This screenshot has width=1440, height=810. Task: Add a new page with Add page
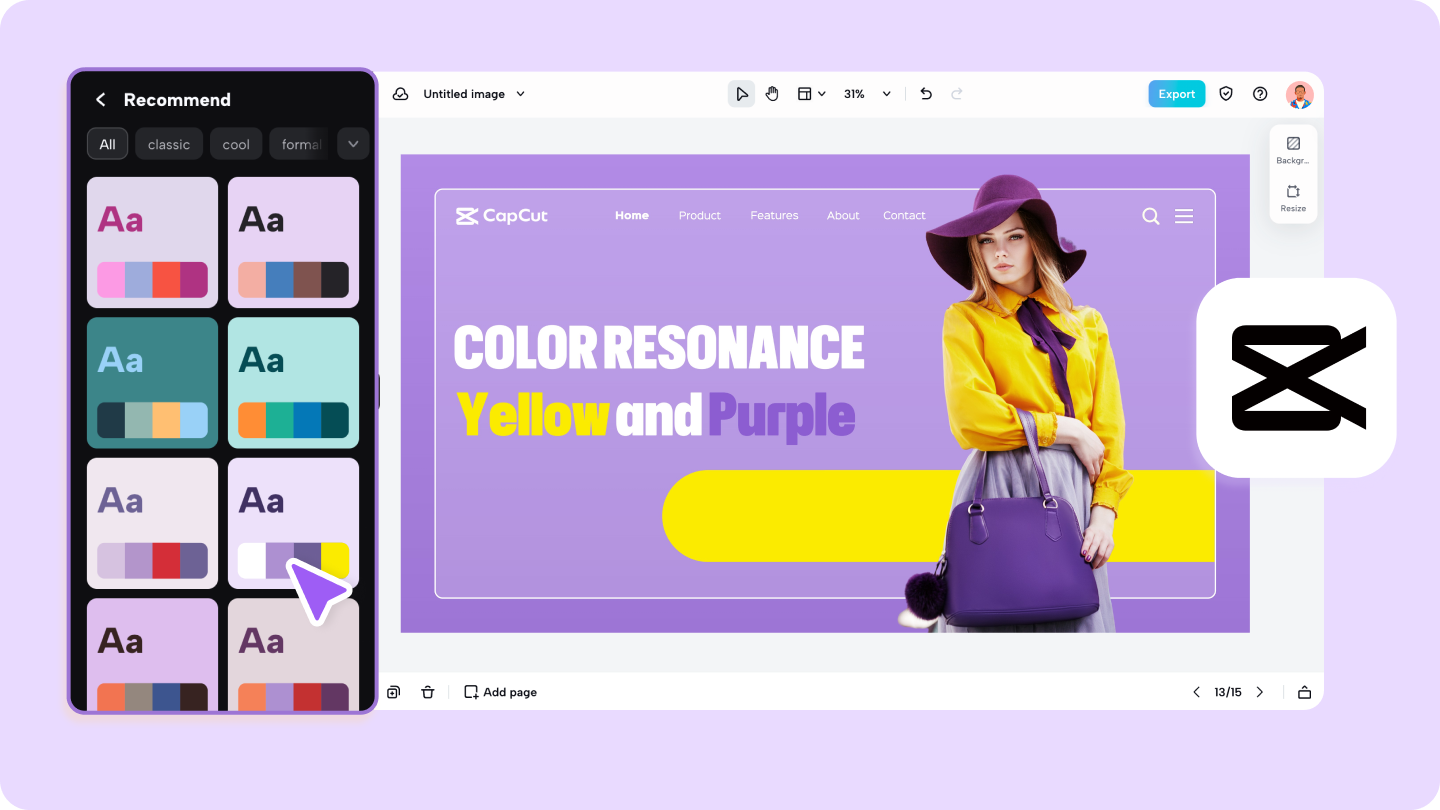(500, 691)
